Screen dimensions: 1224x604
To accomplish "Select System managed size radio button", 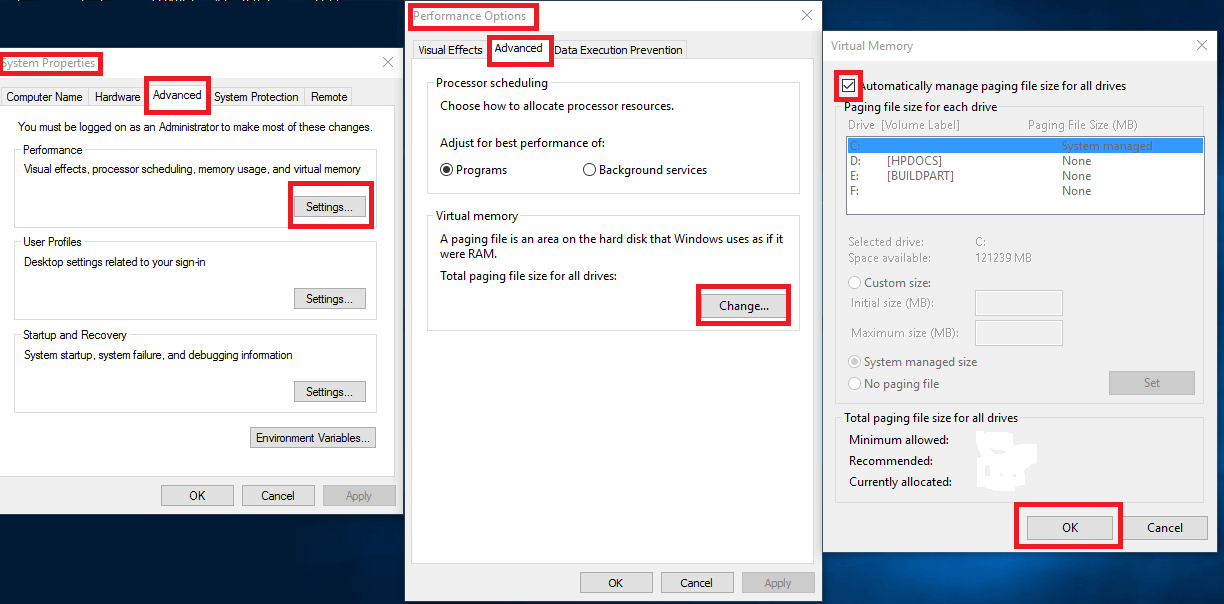I will (x=913, y=362).
